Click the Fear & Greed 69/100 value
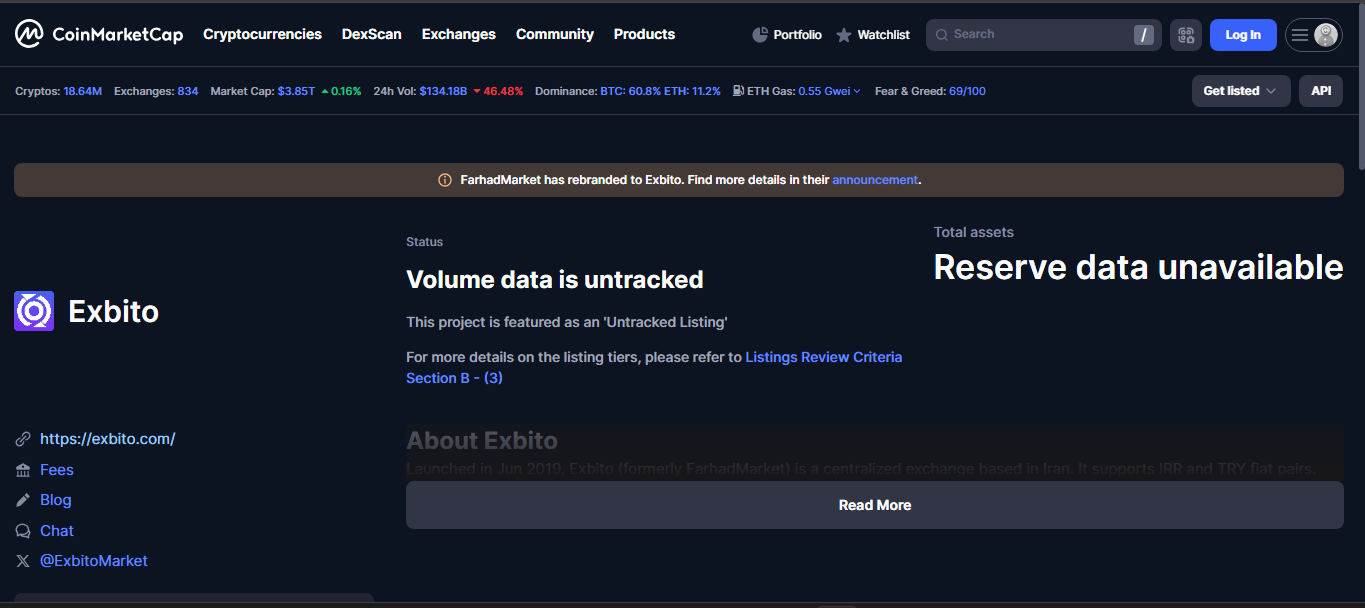 pyautogui.click(x=967, y=91)
